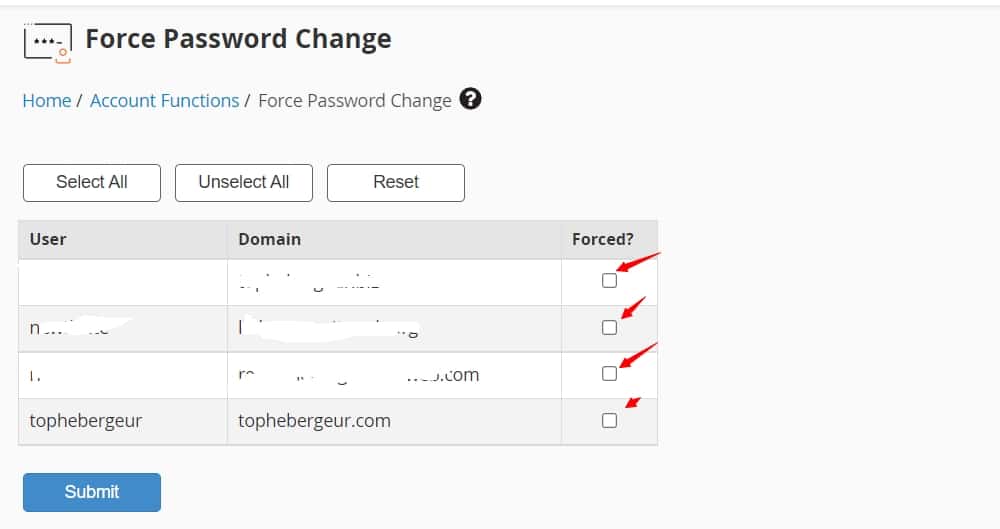
Task: Open Account Functions breadcrumb link
Action: tap(165, 101)
